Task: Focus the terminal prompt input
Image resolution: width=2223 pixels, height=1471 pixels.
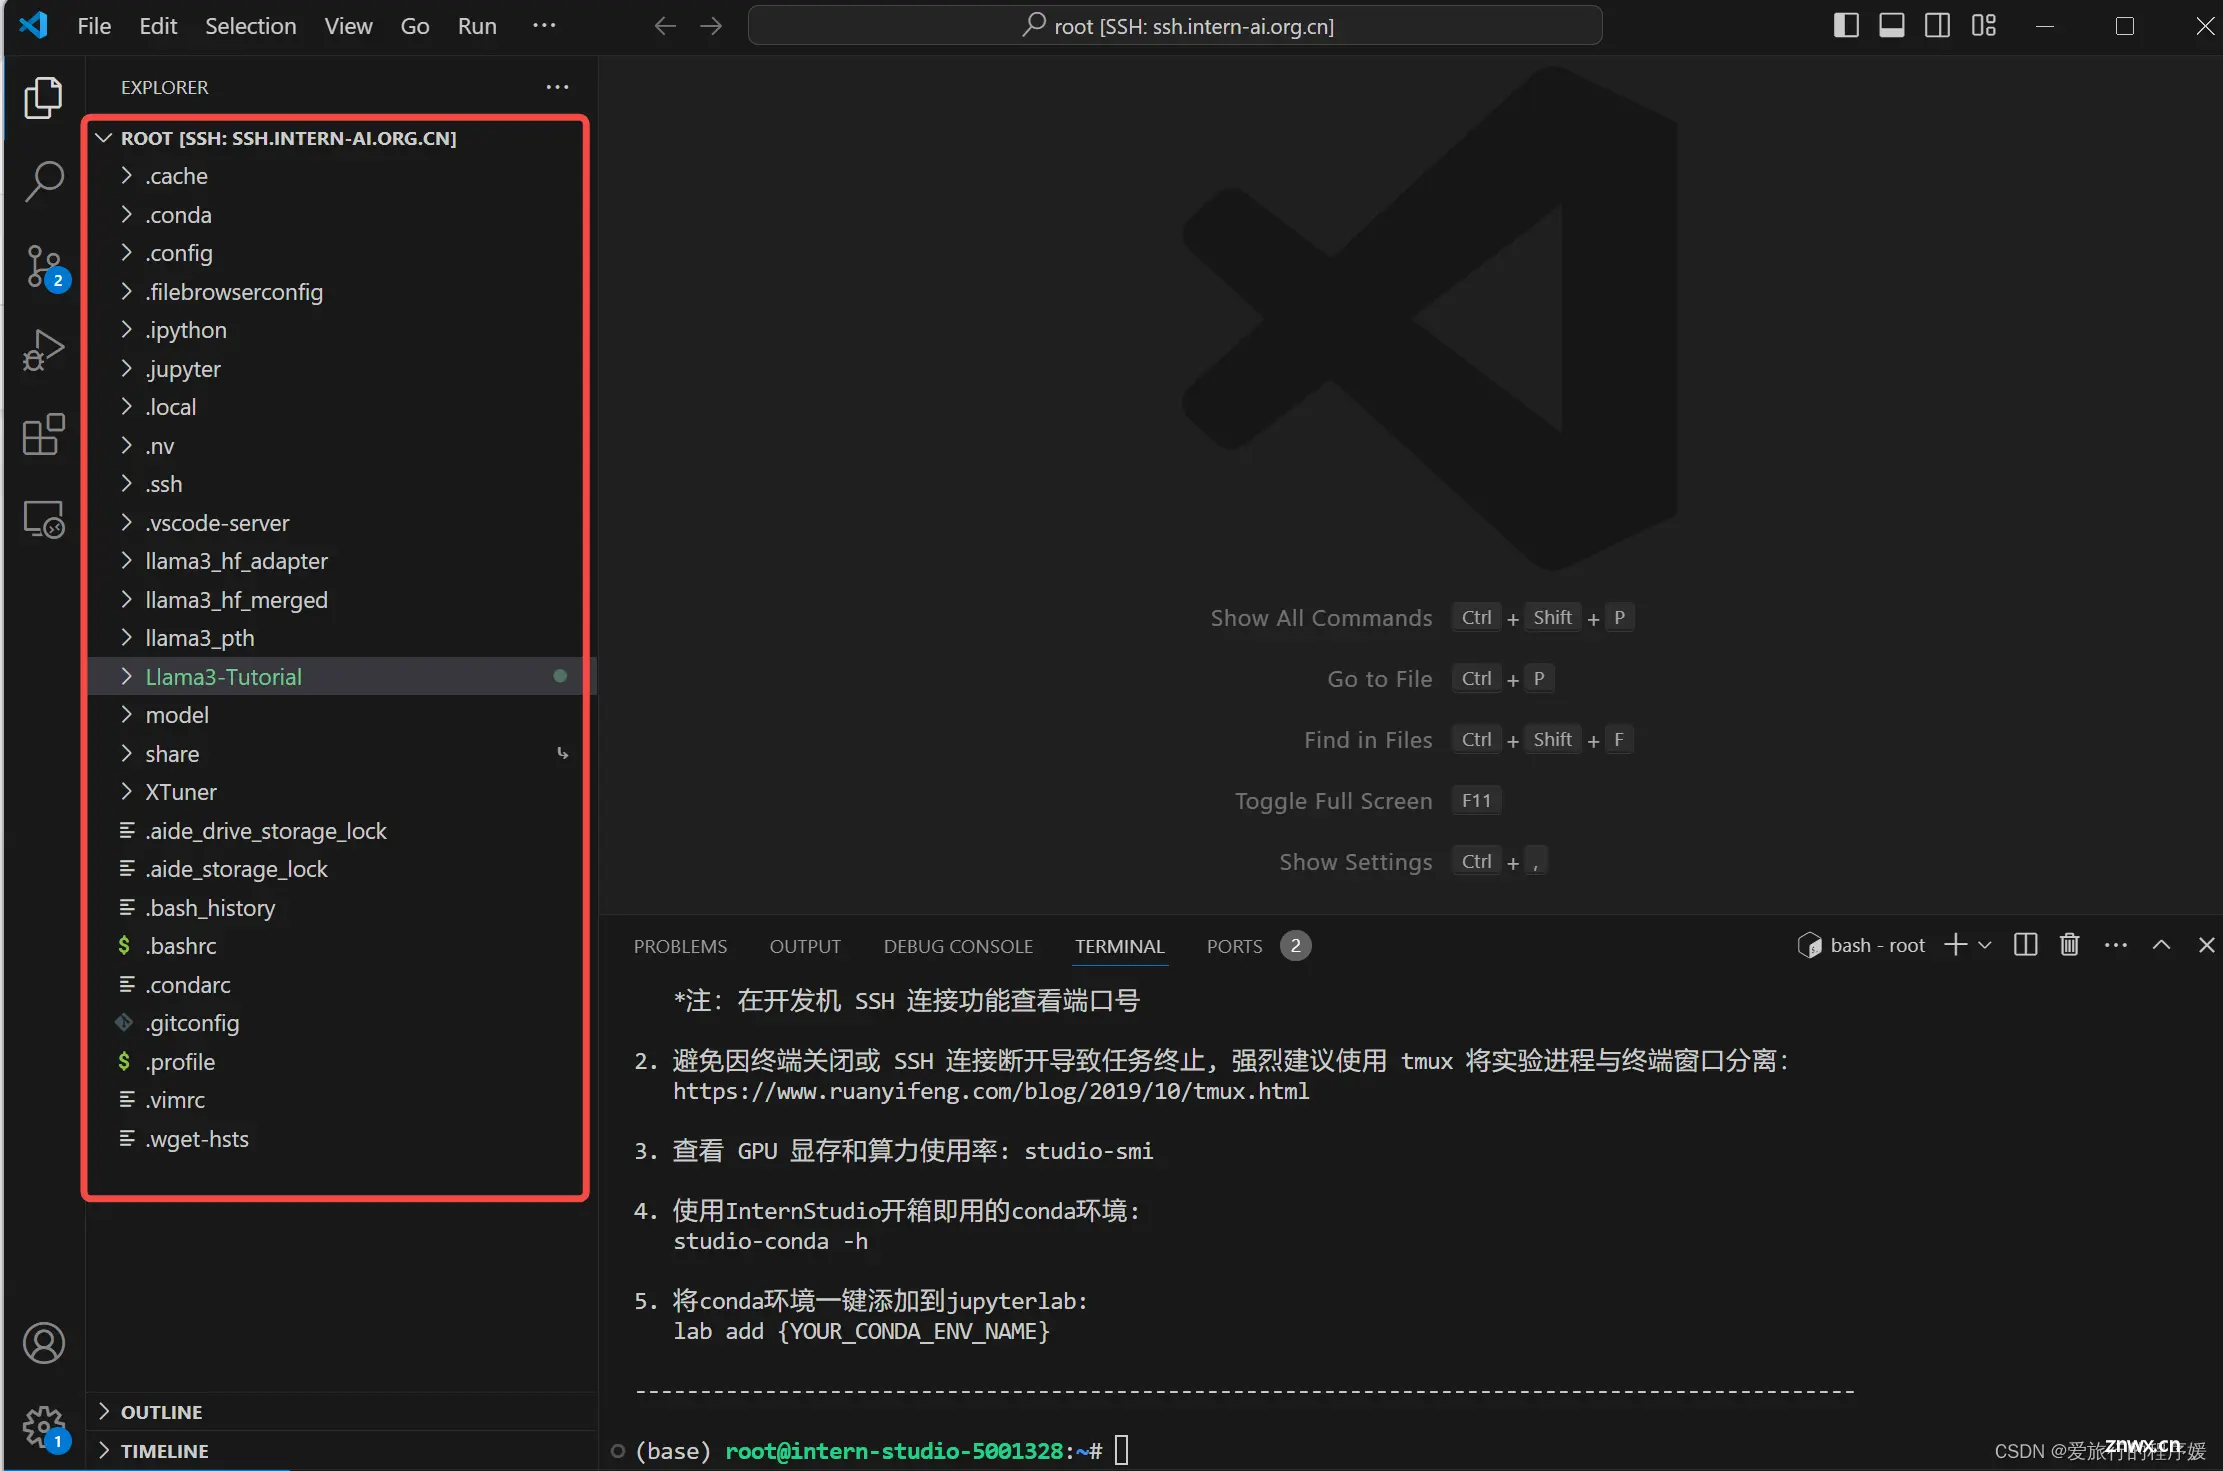Action: 1121,1450
